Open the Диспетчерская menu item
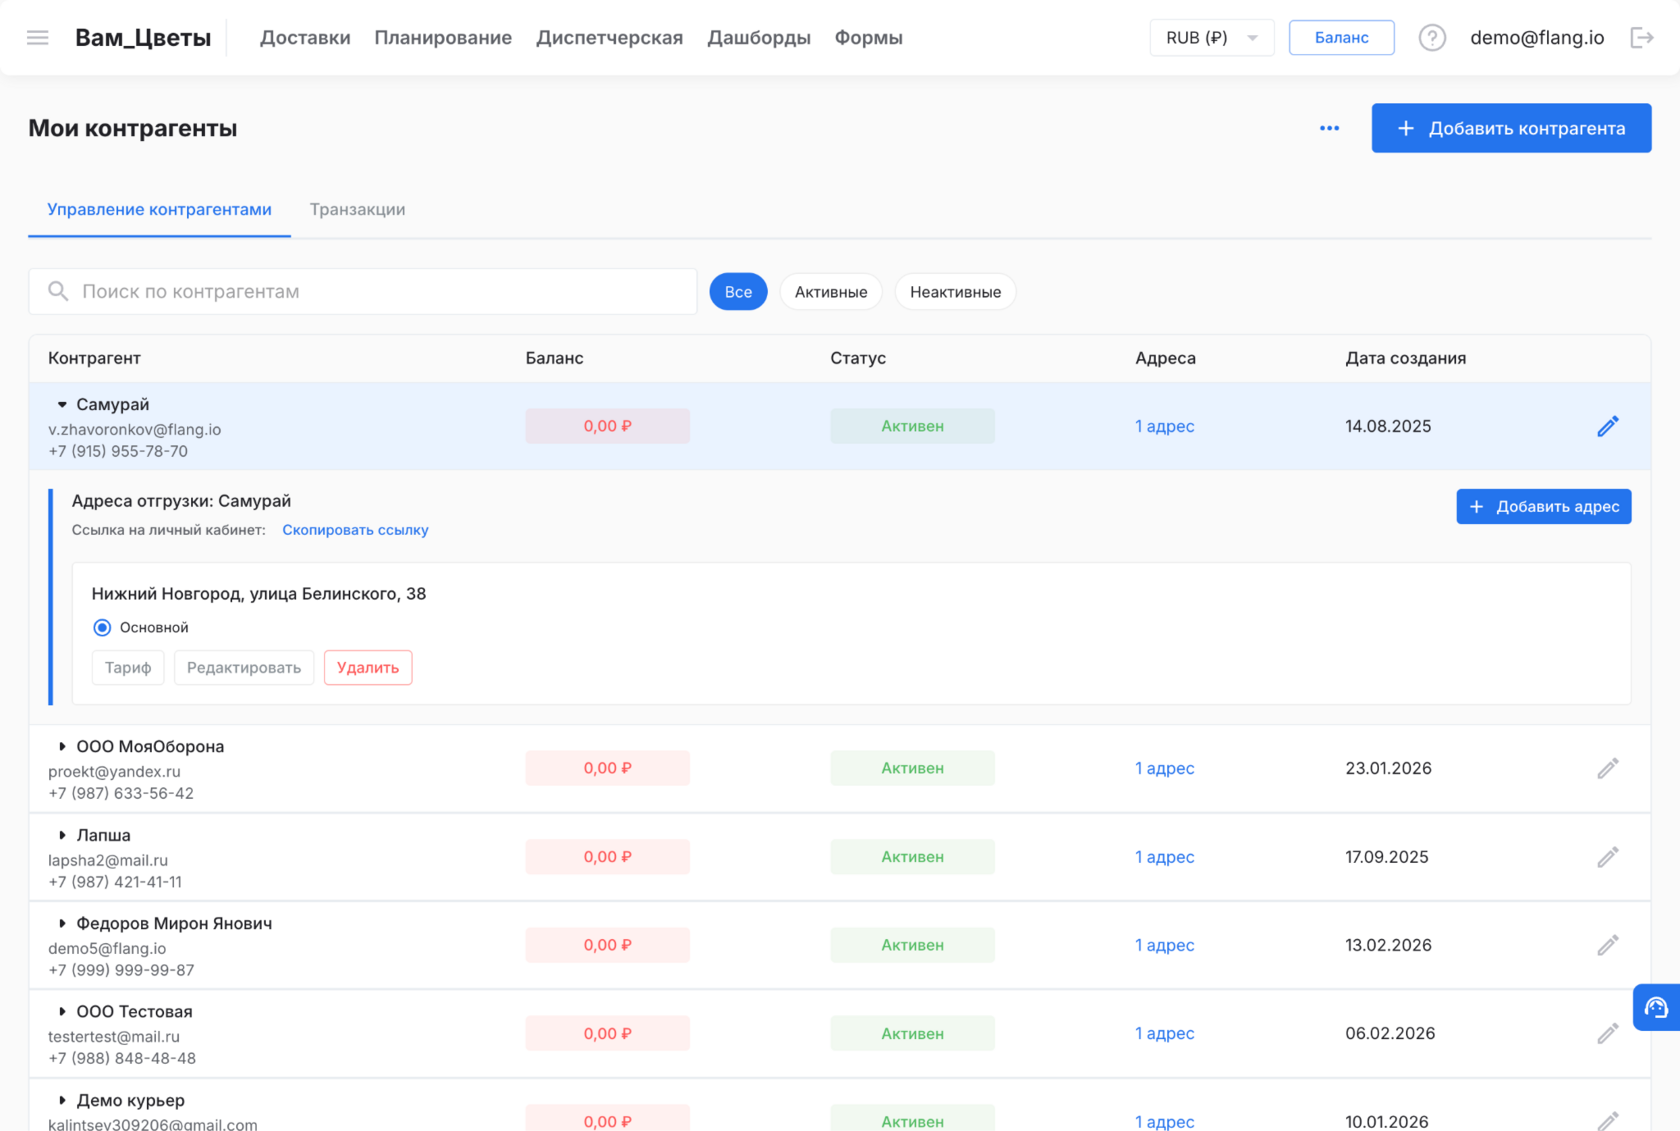 [x=609, y=37]
